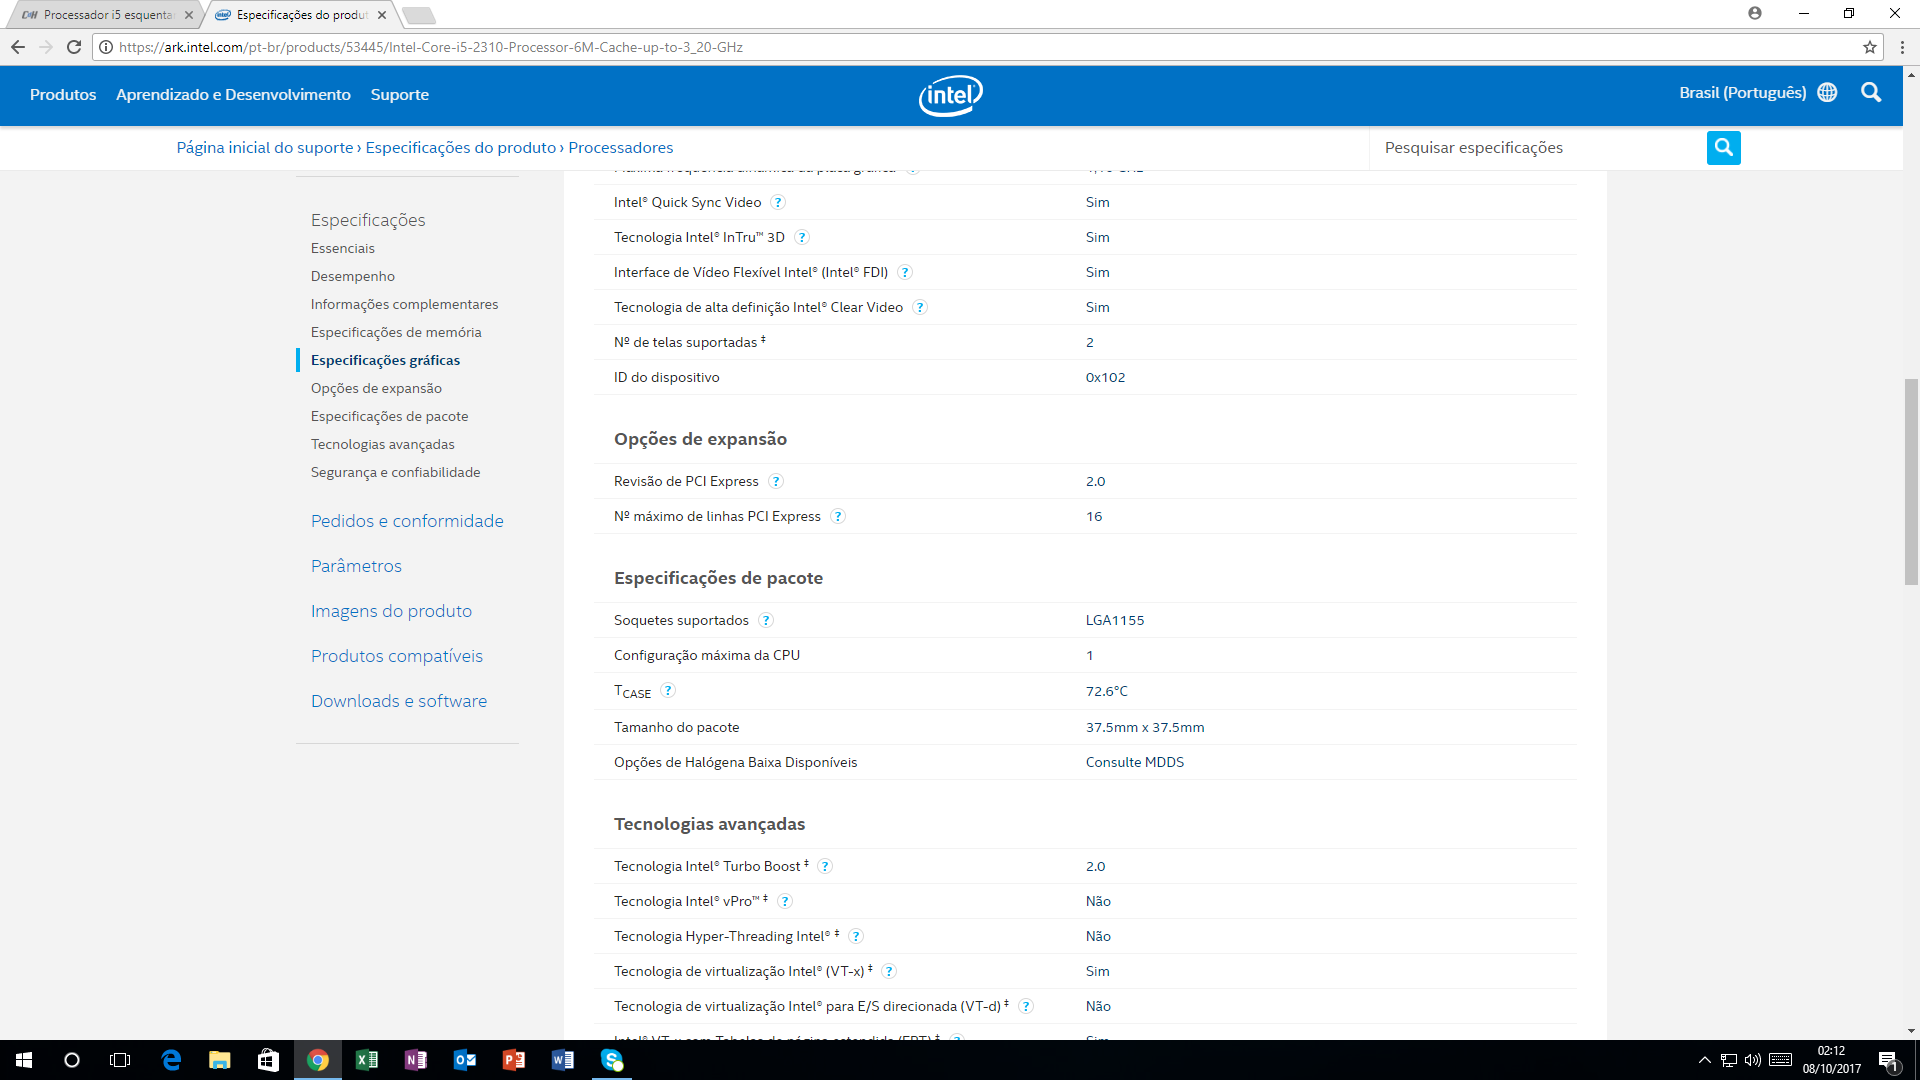Click the Processadores breadcrumb link
Screen dimensions: 1920x1080
[x=620, y=148]
